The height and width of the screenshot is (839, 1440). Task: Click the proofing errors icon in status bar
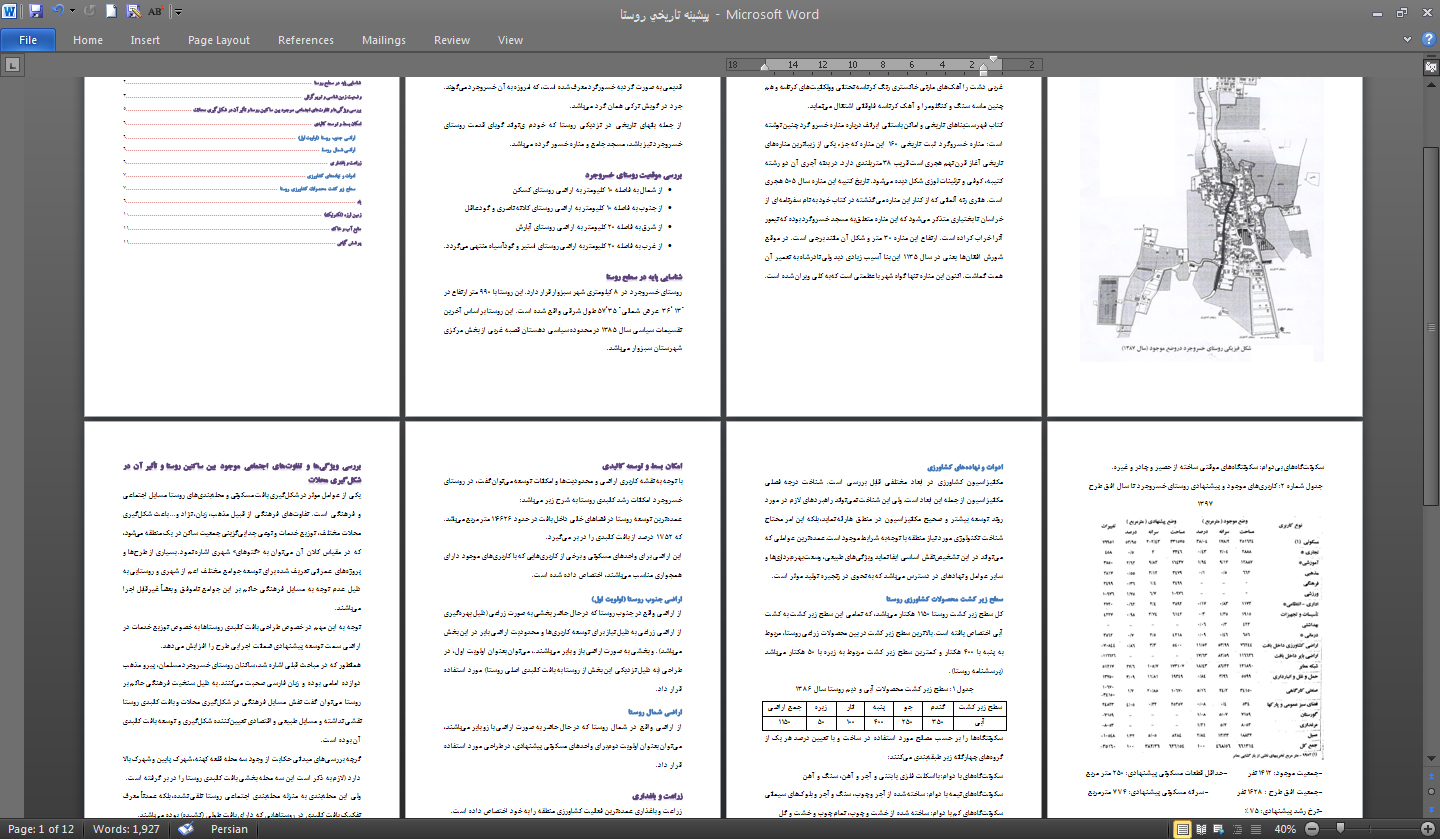tap(186, 829)
